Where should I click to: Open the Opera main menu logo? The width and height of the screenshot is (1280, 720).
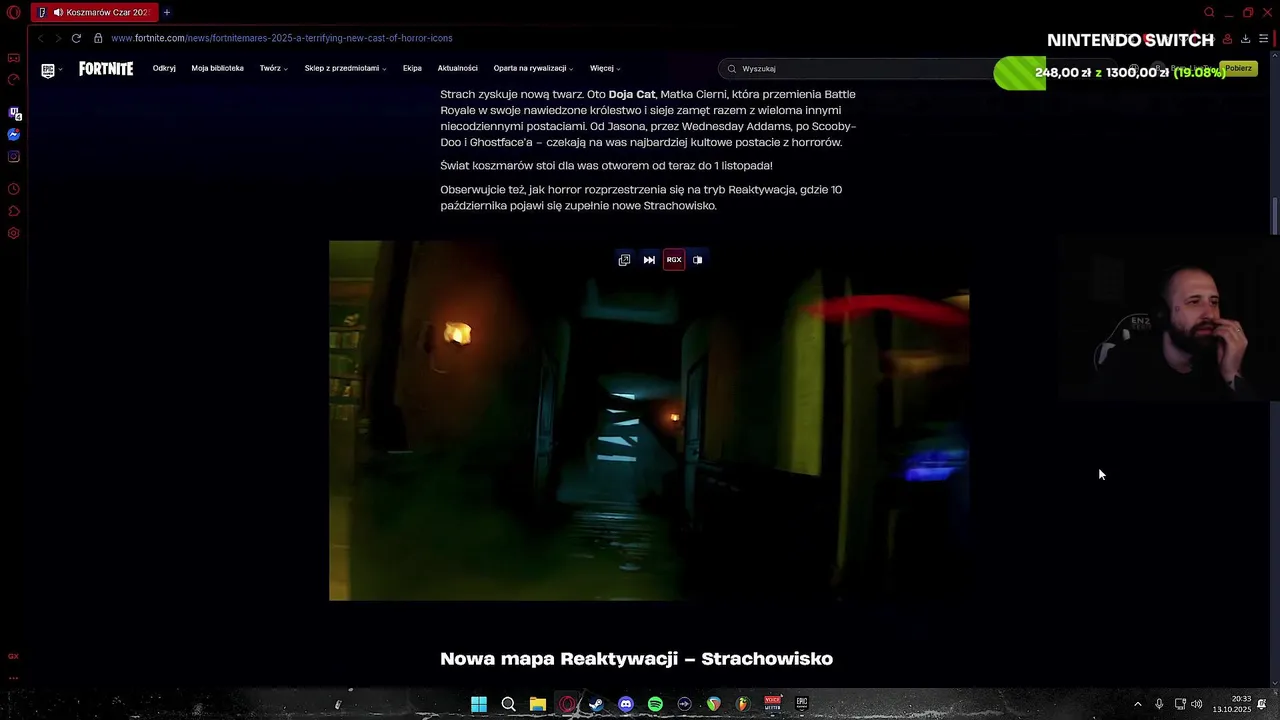click(x=14, y=12)
